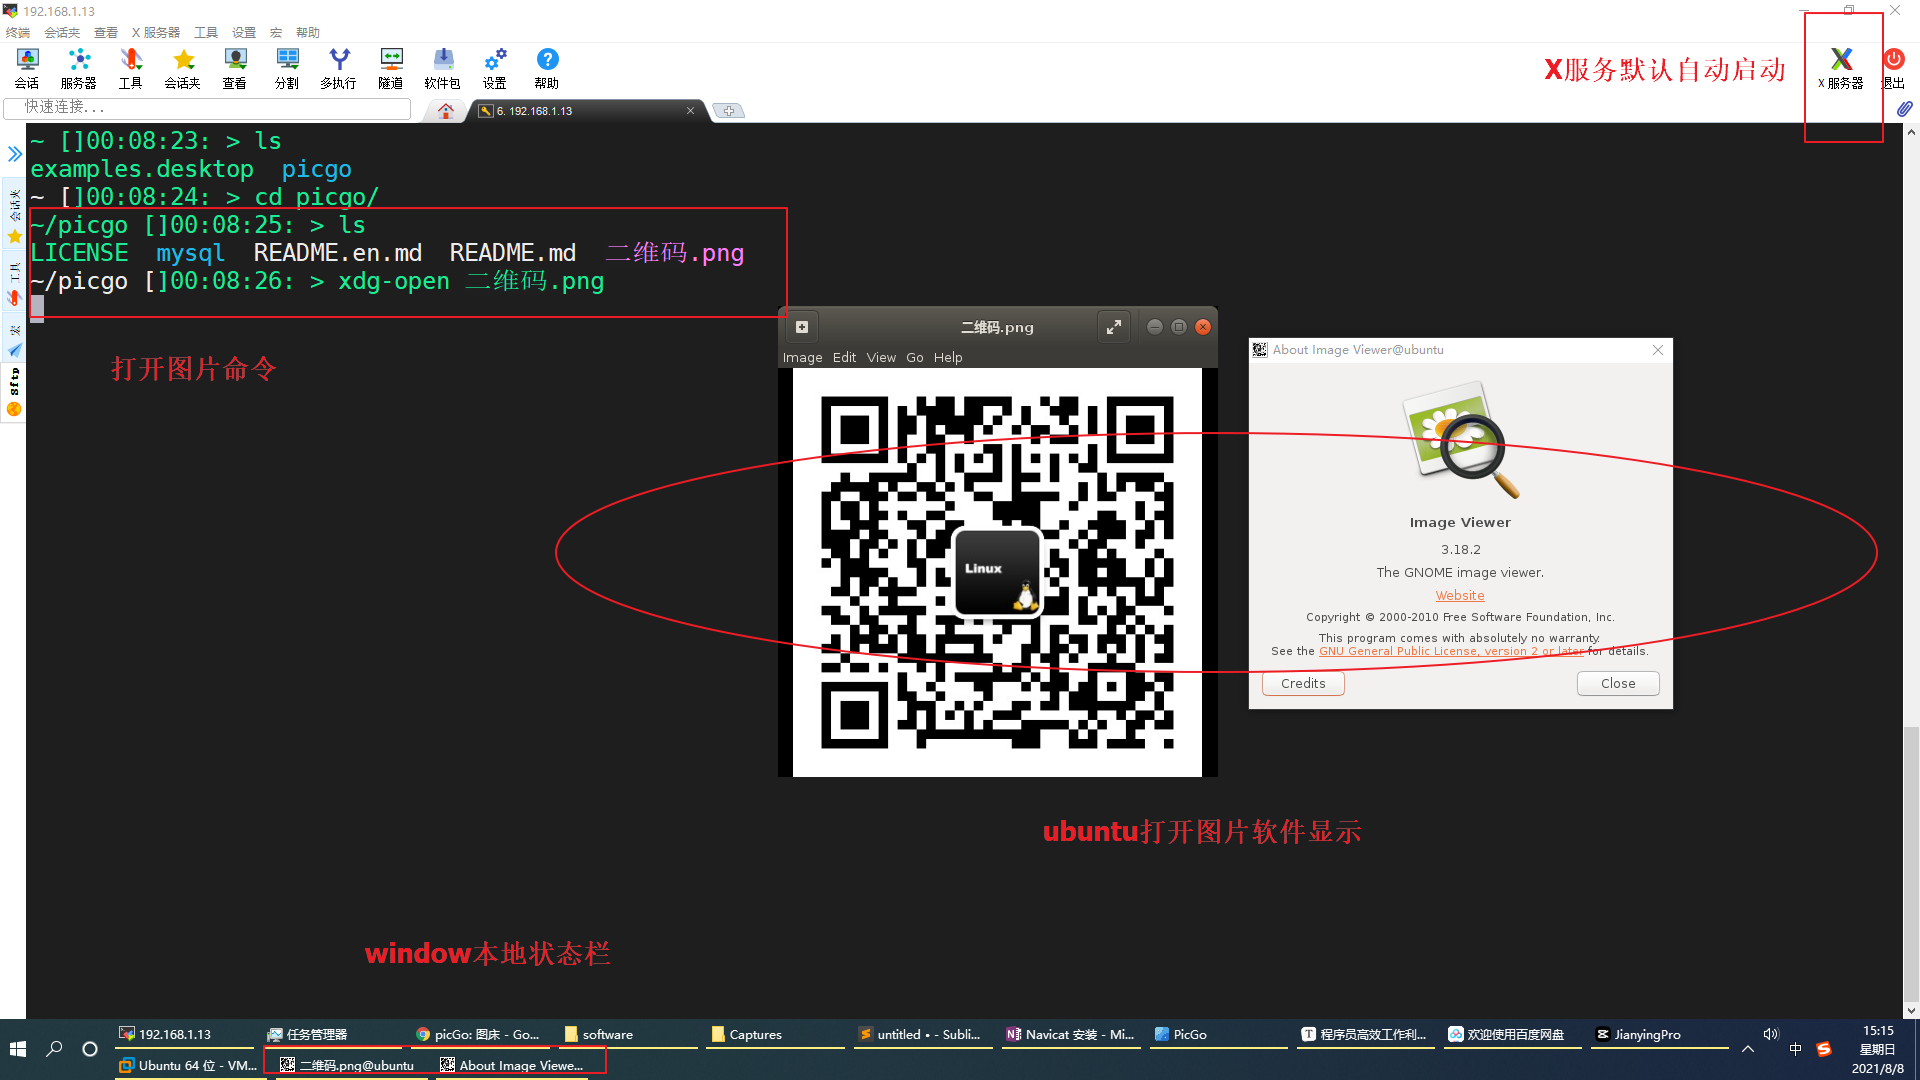Switch to Ubuntu 64 位 VMware taskbar item
The width and height of the screenshot is (1920, 1080).
tap(188, 1065)
